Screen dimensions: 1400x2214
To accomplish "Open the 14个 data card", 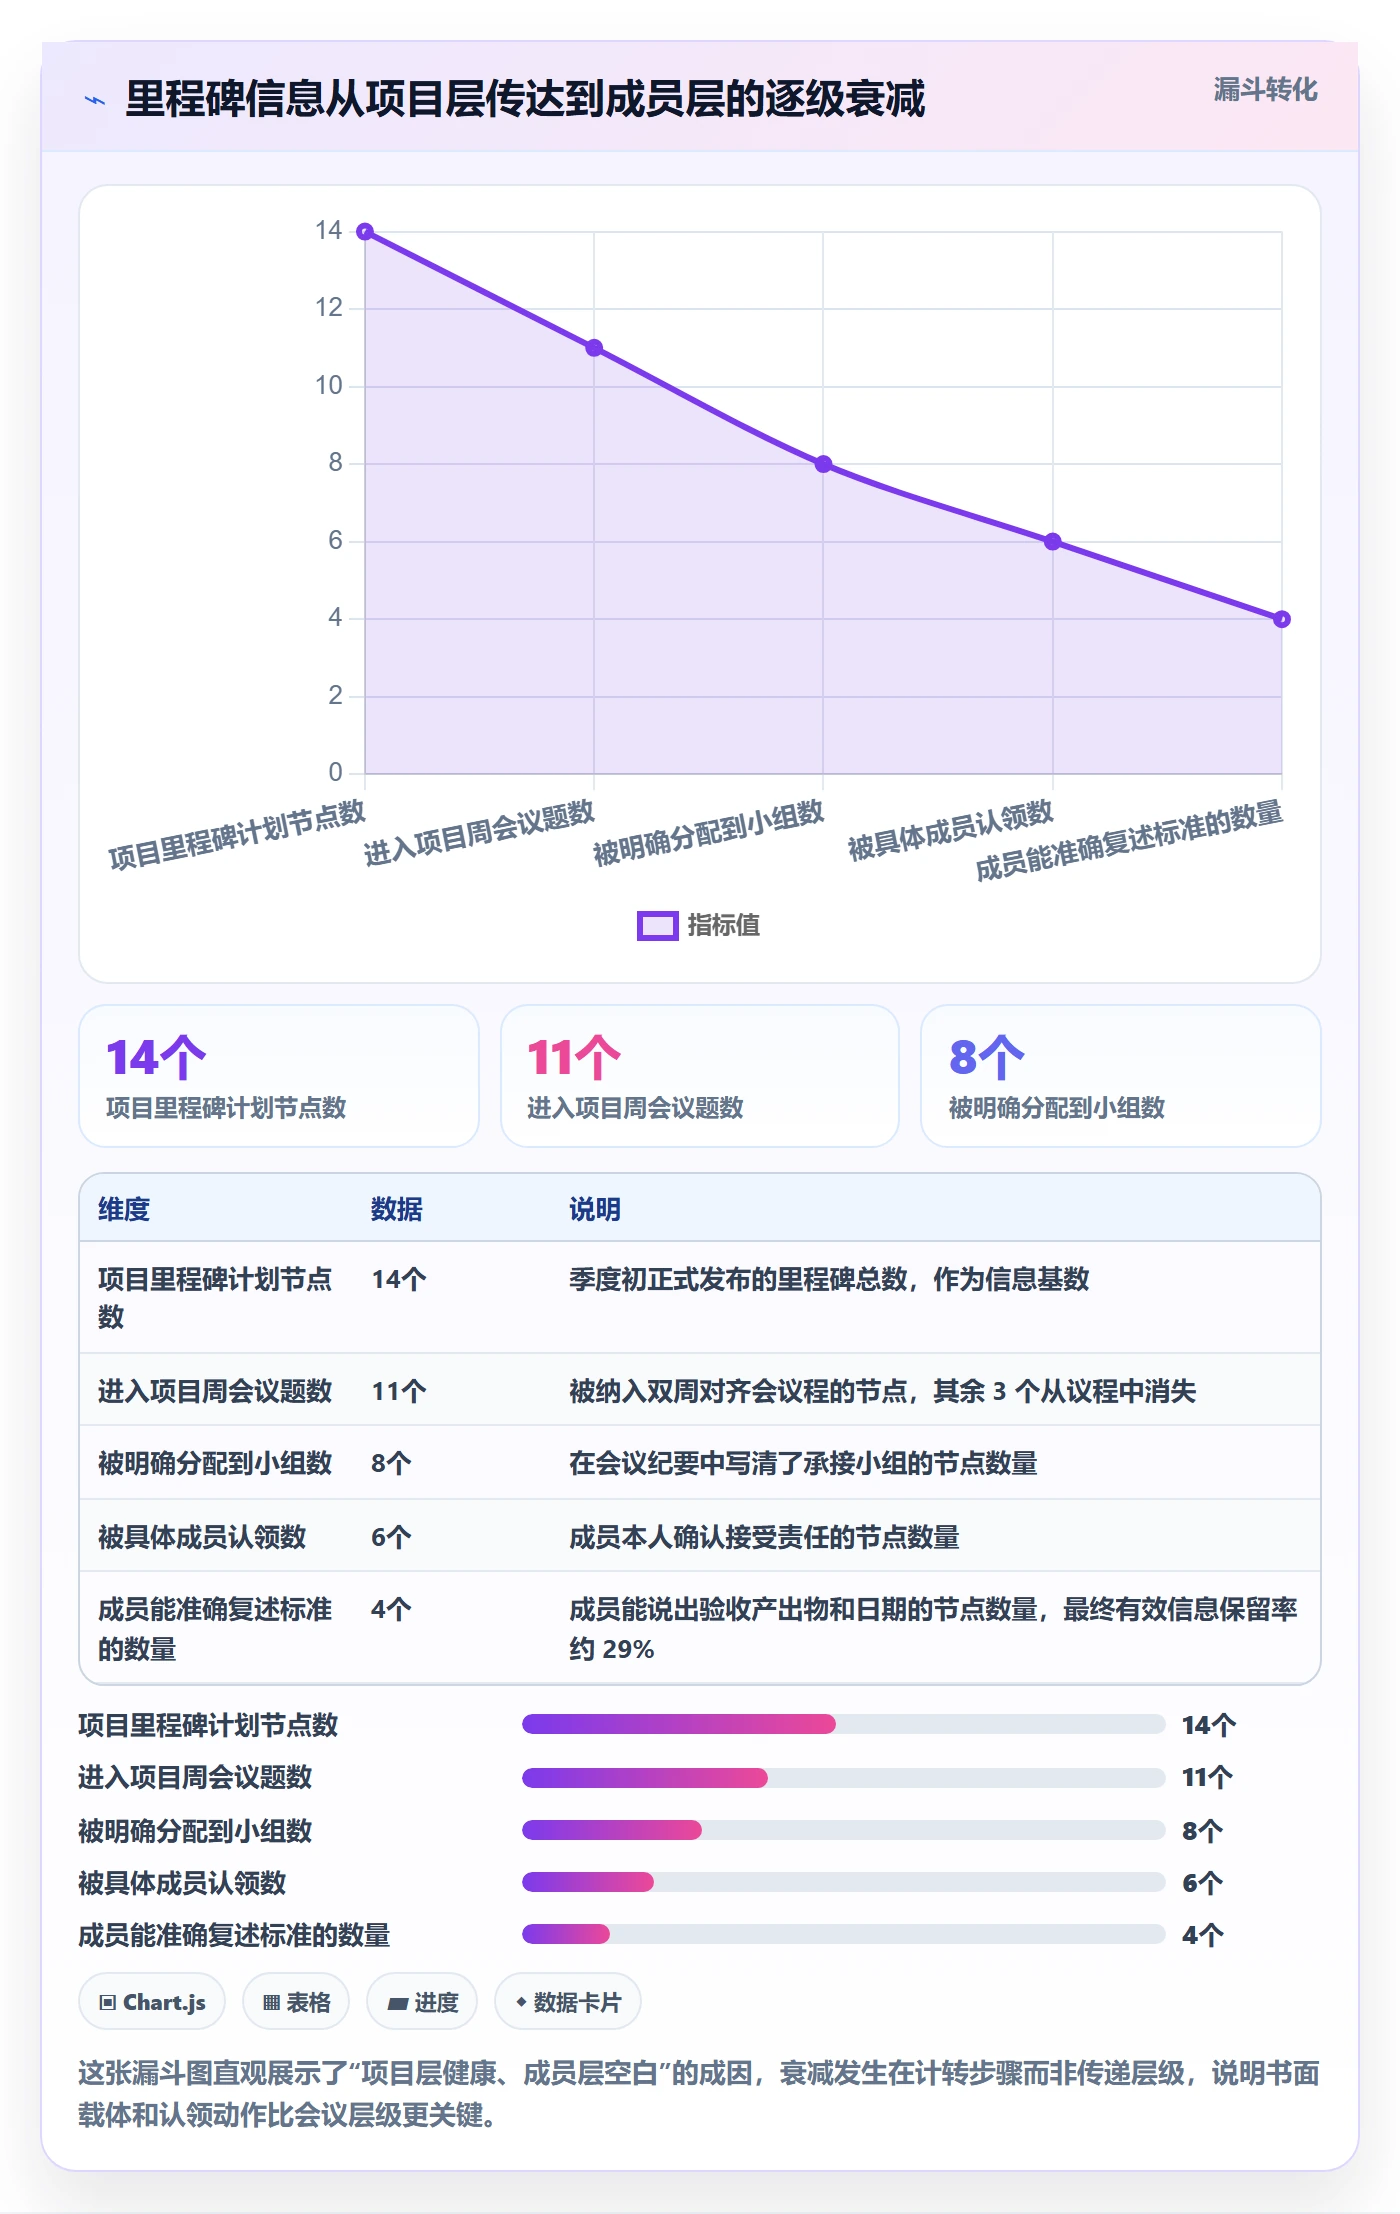I will [x=279, y=1076].
